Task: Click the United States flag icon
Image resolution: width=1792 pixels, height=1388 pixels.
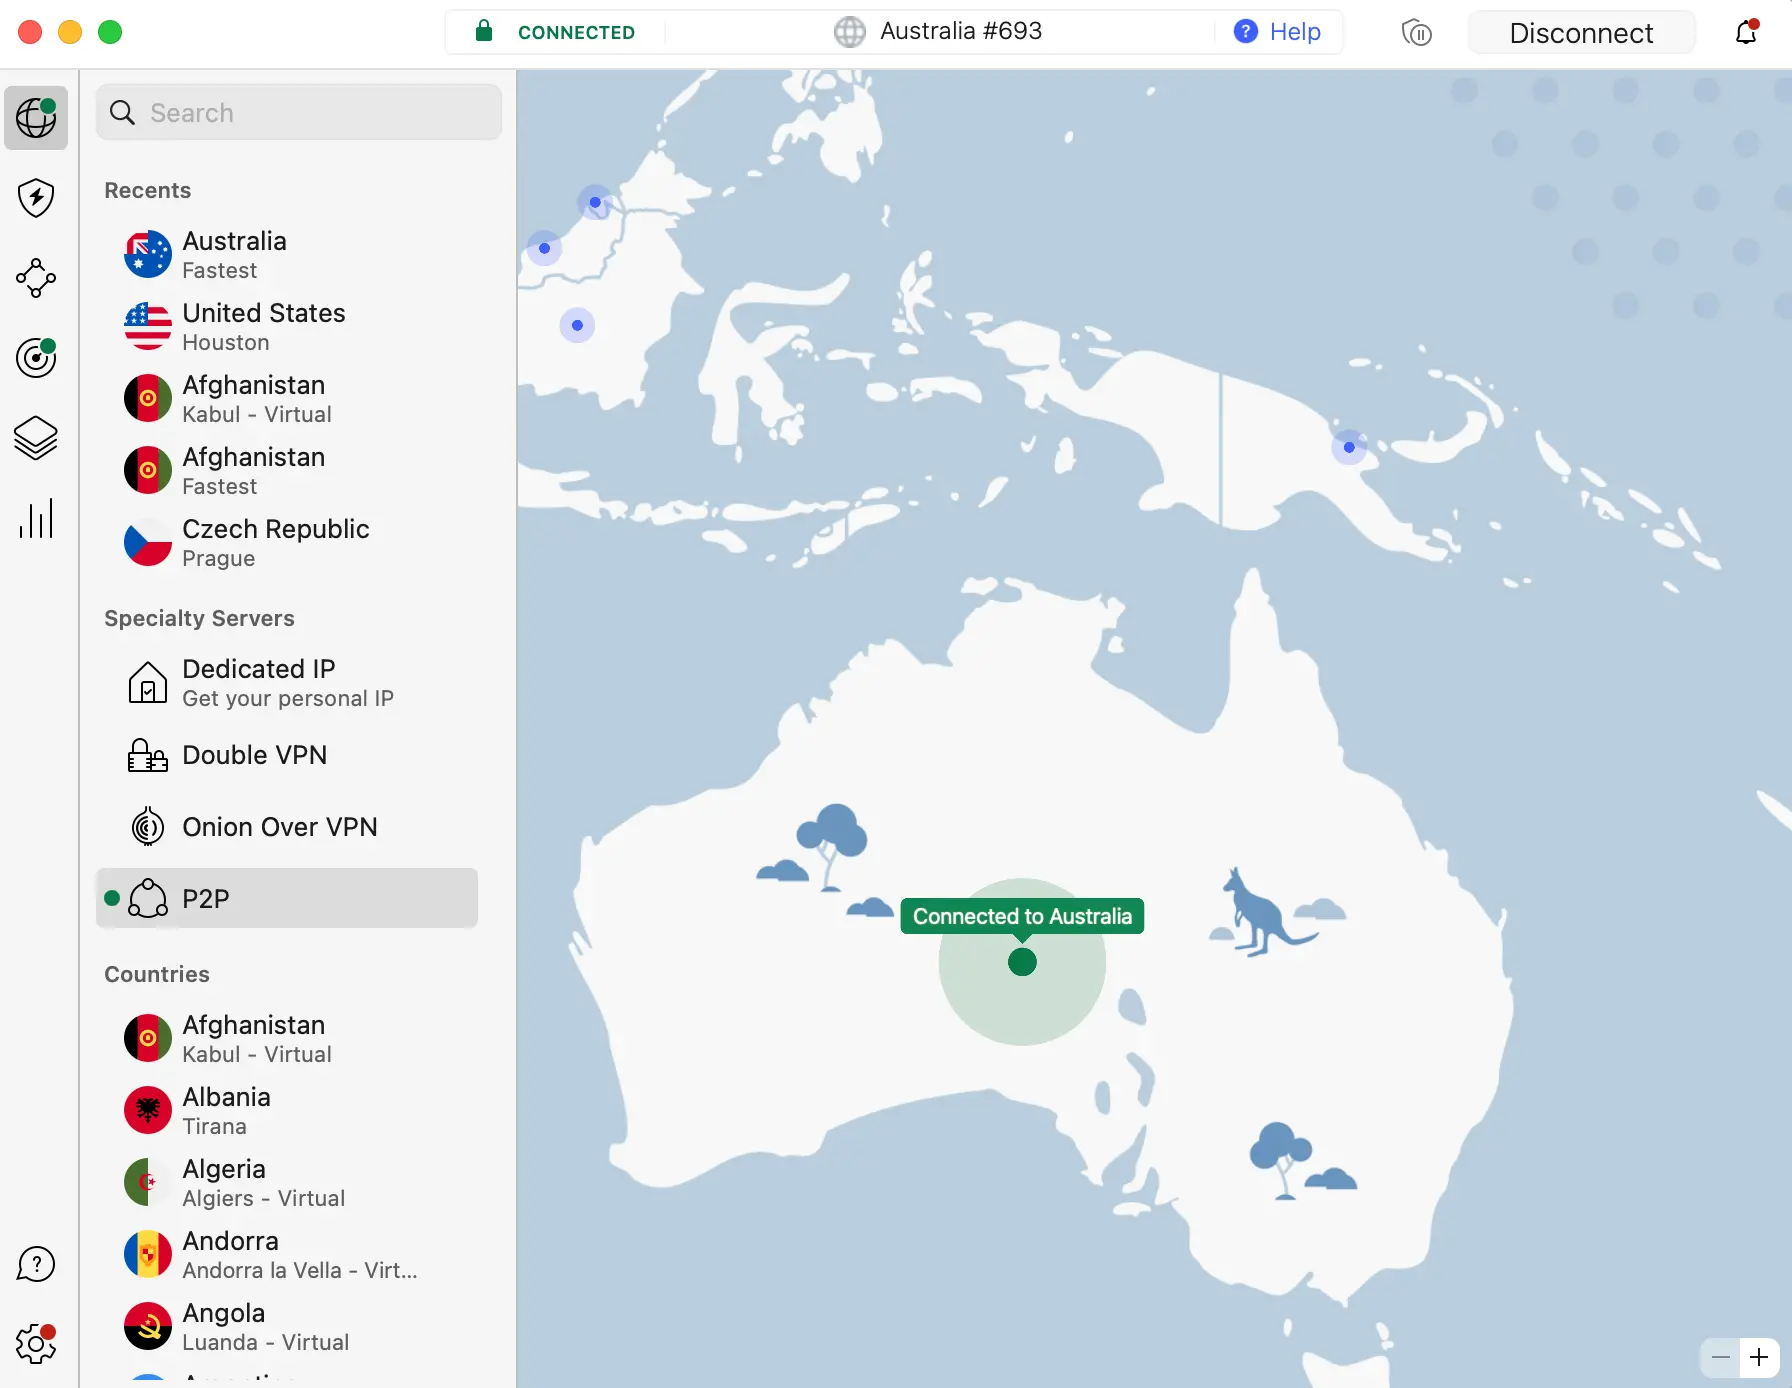Action: [148, 327]
